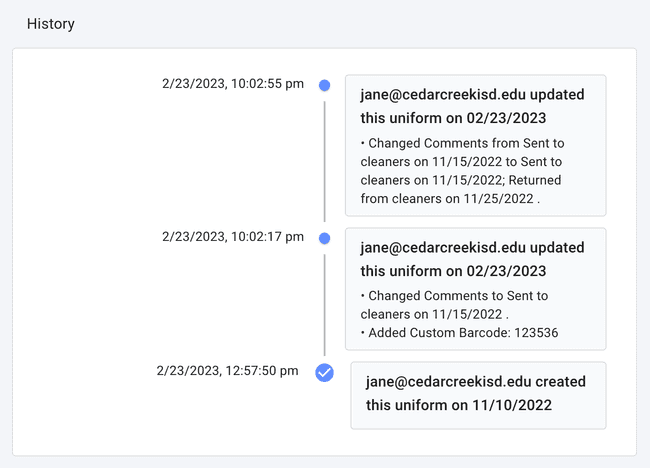Click the timeline line above the checkmark icon
Image resolution: width=650 pixels, height=468 pixels.
point(324,305)
